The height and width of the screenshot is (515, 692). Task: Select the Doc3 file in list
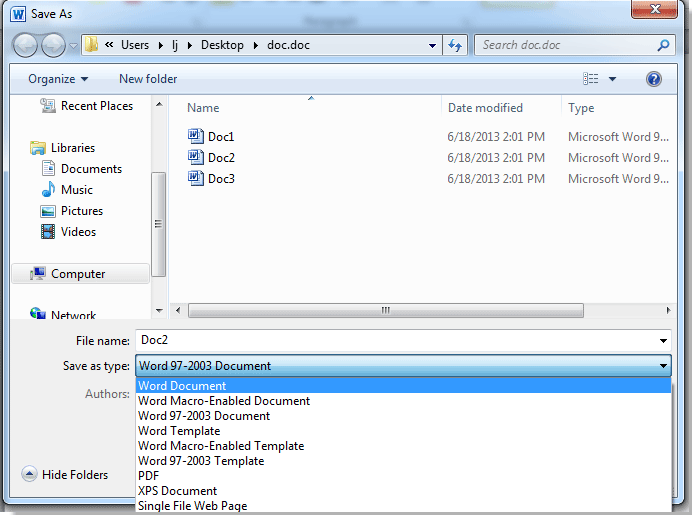tap(221, 179)
